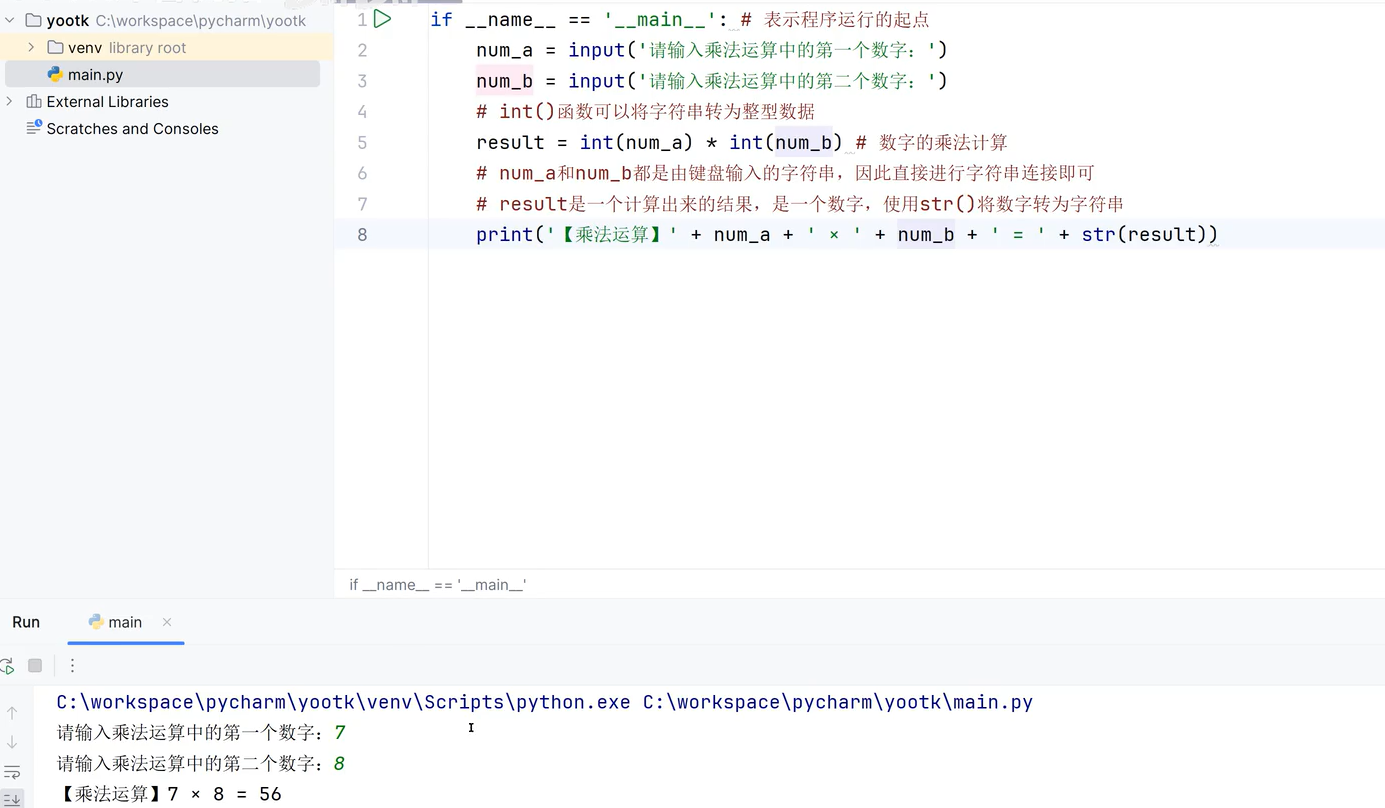The image size is (1385, 808).
Task: Click 'str(result))' on line 8
Action: [x=1150, y=234]
